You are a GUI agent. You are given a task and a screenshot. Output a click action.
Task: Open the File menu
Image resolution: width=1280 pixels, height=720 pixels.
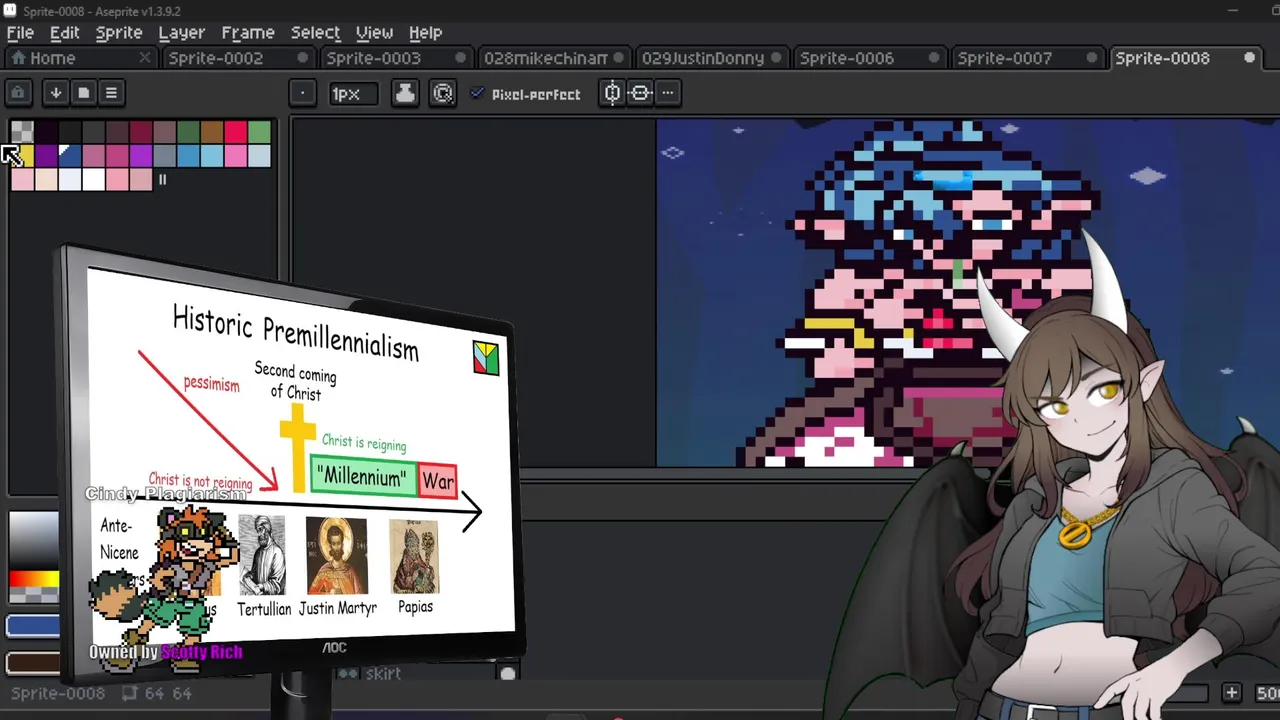(20, 32)
